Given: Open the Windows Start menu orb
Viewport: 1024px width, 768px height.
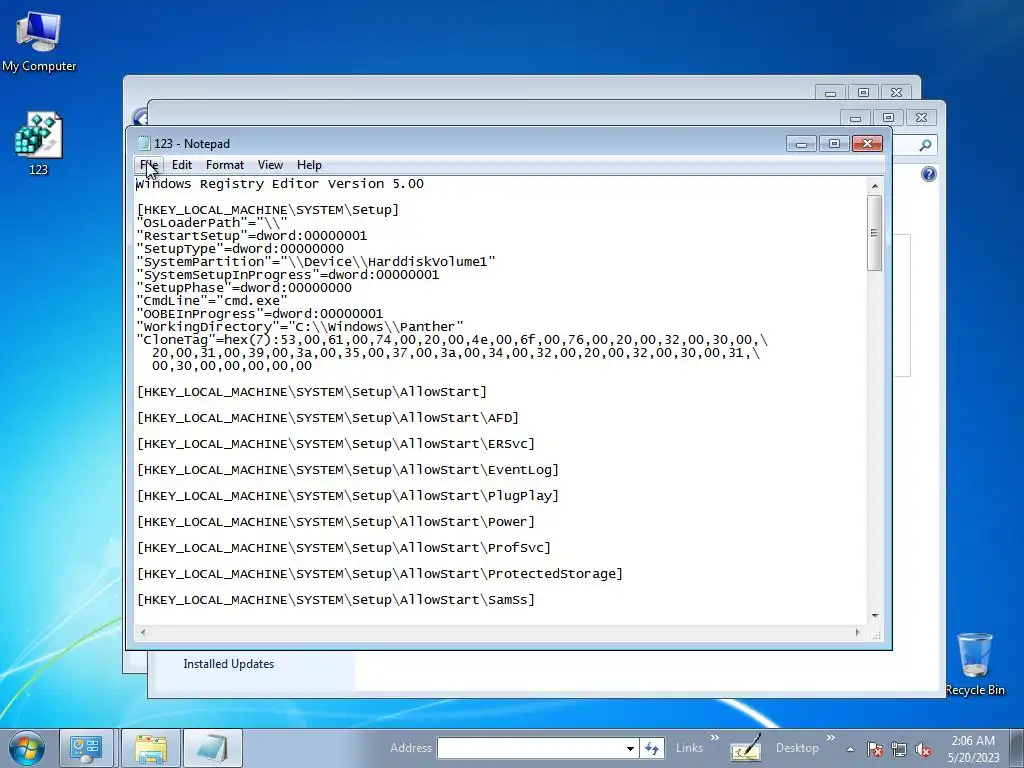Looking at the screenshot, I should pyautogui.click(x=26, y=748).
